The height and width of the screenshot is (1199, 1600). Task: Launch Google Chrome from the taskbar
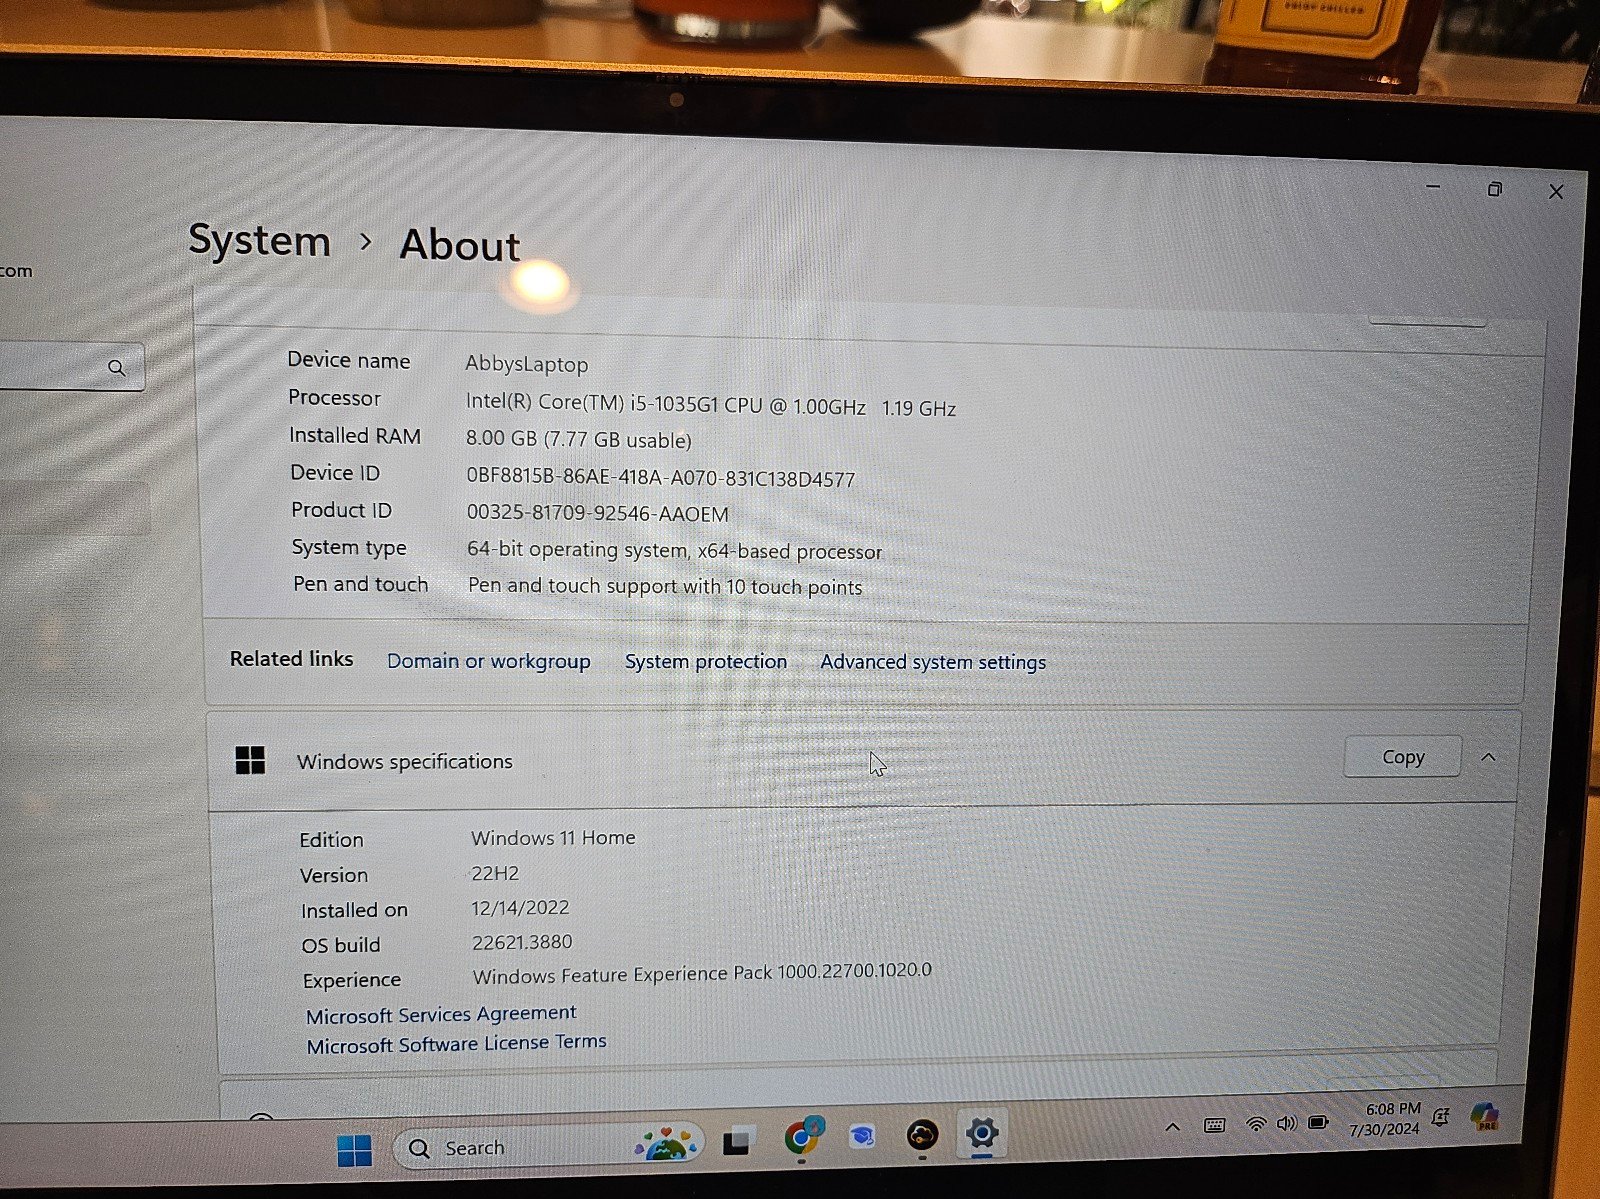tap(802, 1137)
